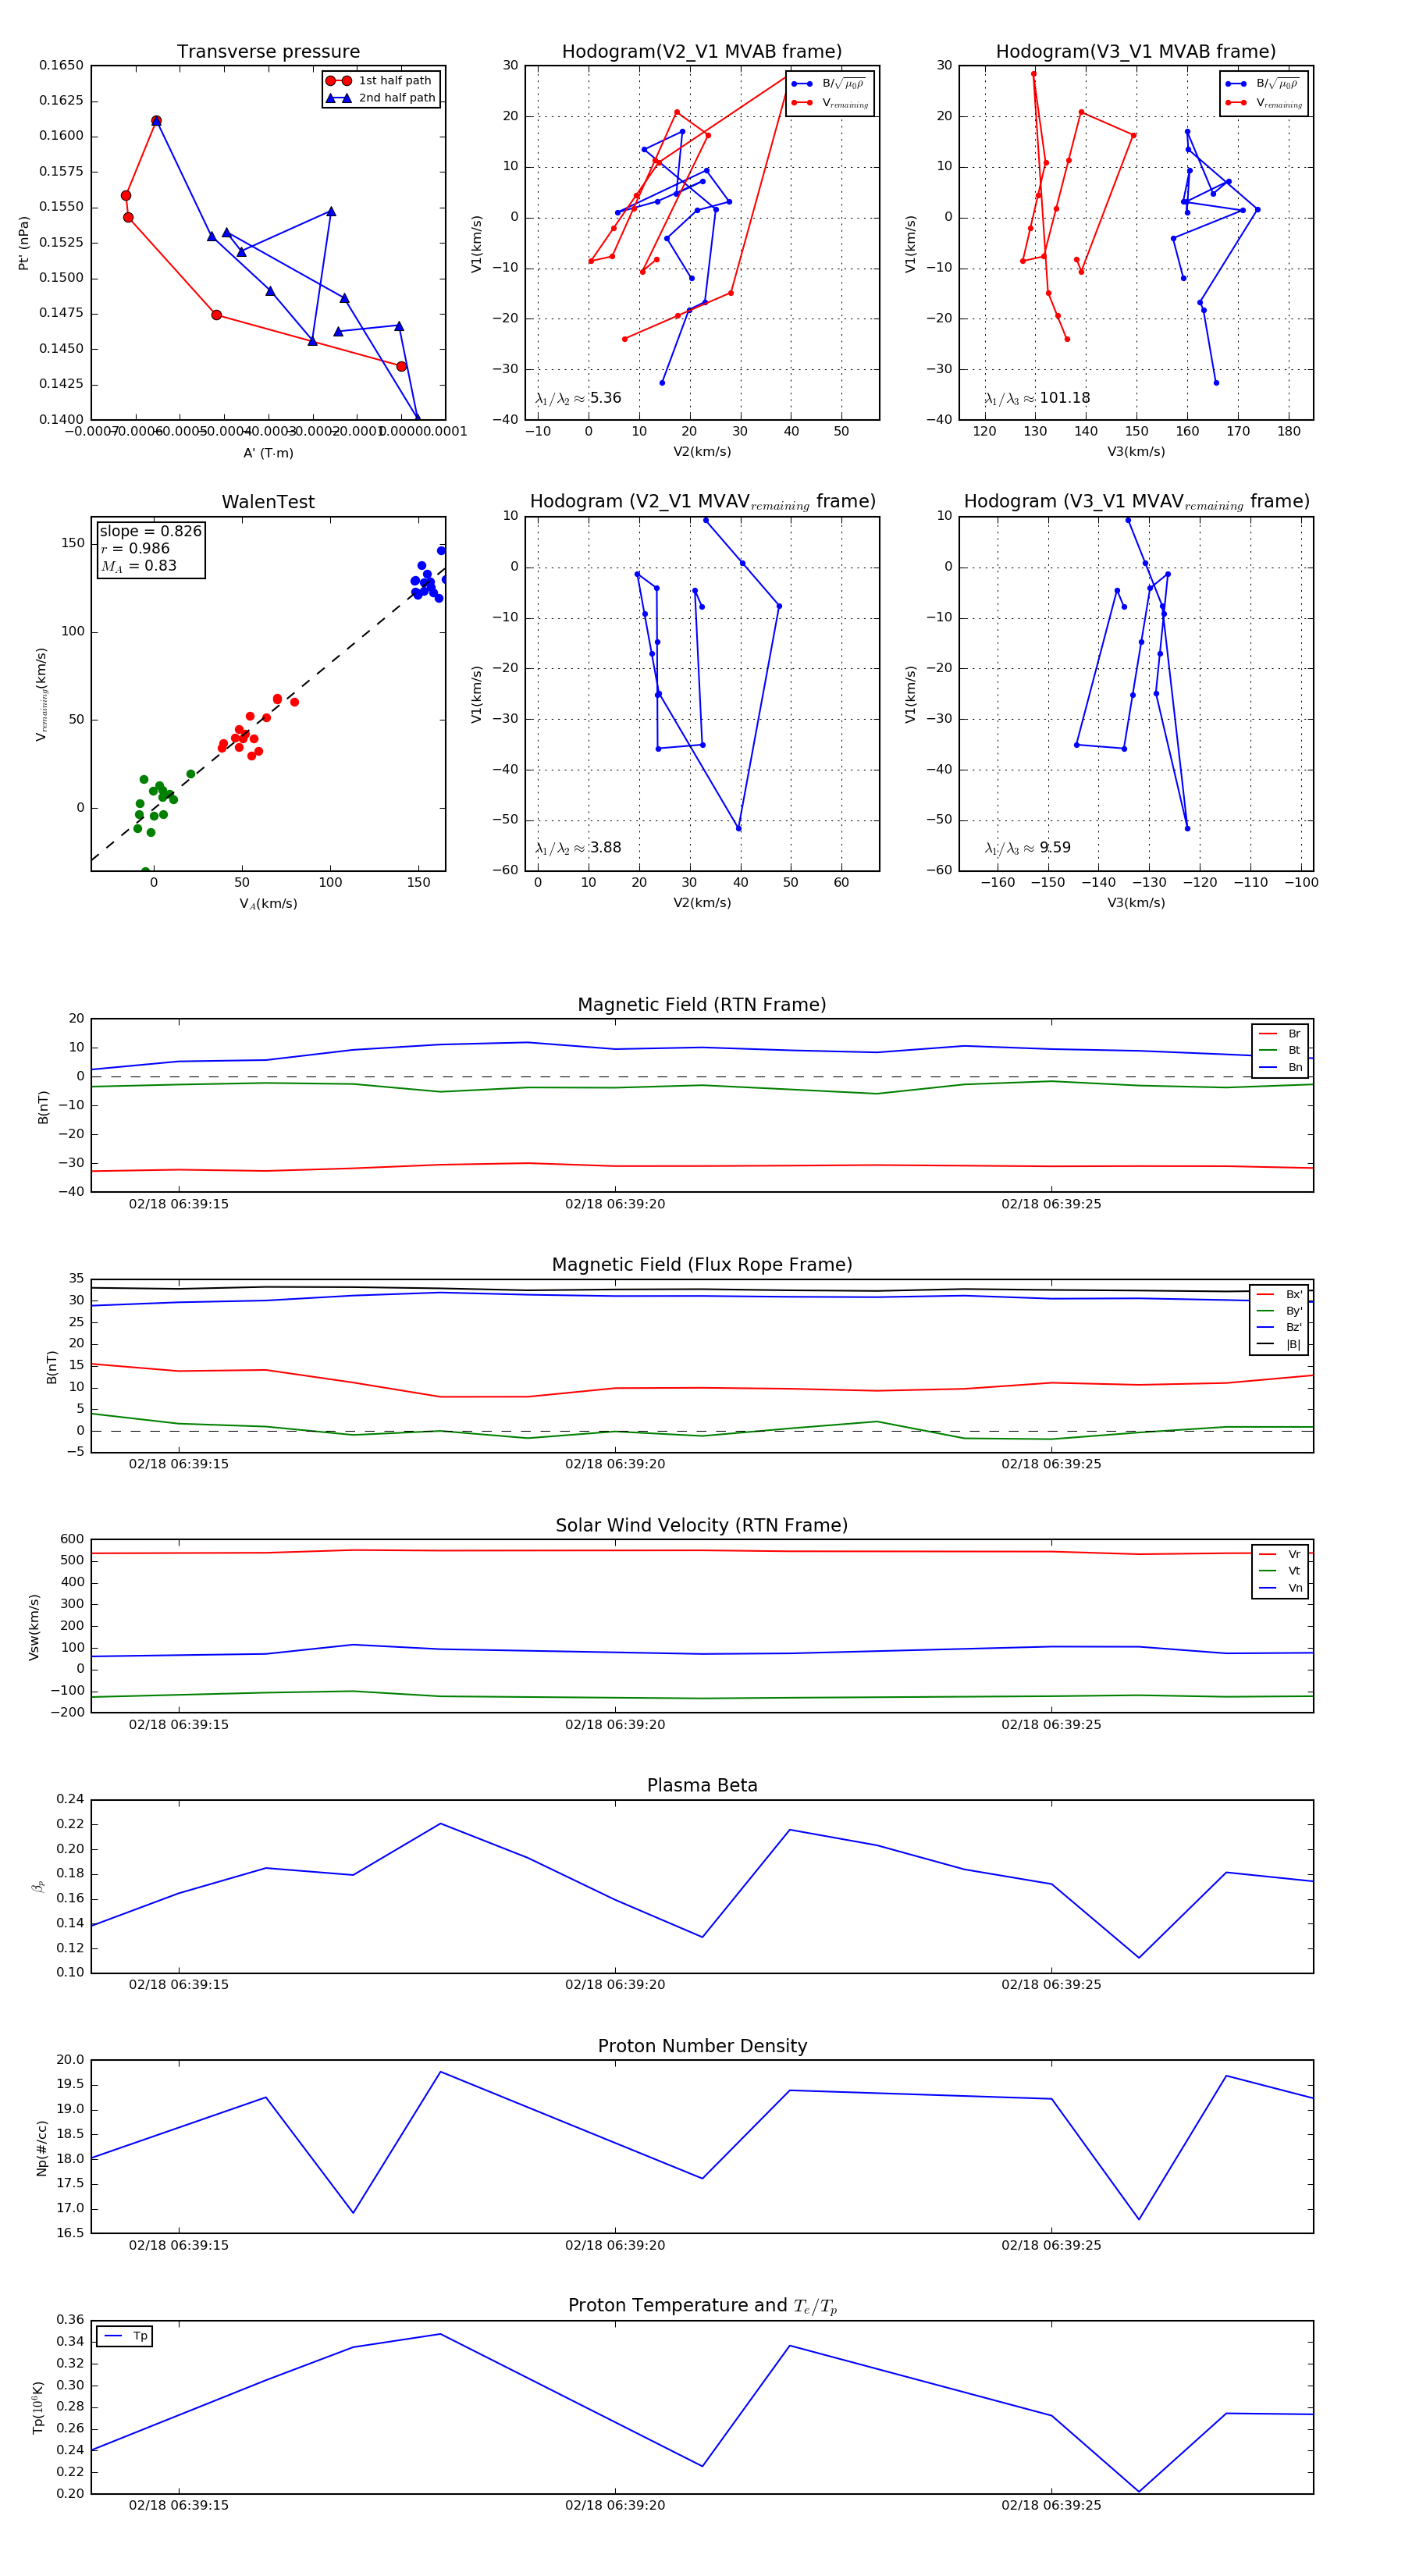Click the βp y-axis label of Plasma Beta

[38, 1886]
